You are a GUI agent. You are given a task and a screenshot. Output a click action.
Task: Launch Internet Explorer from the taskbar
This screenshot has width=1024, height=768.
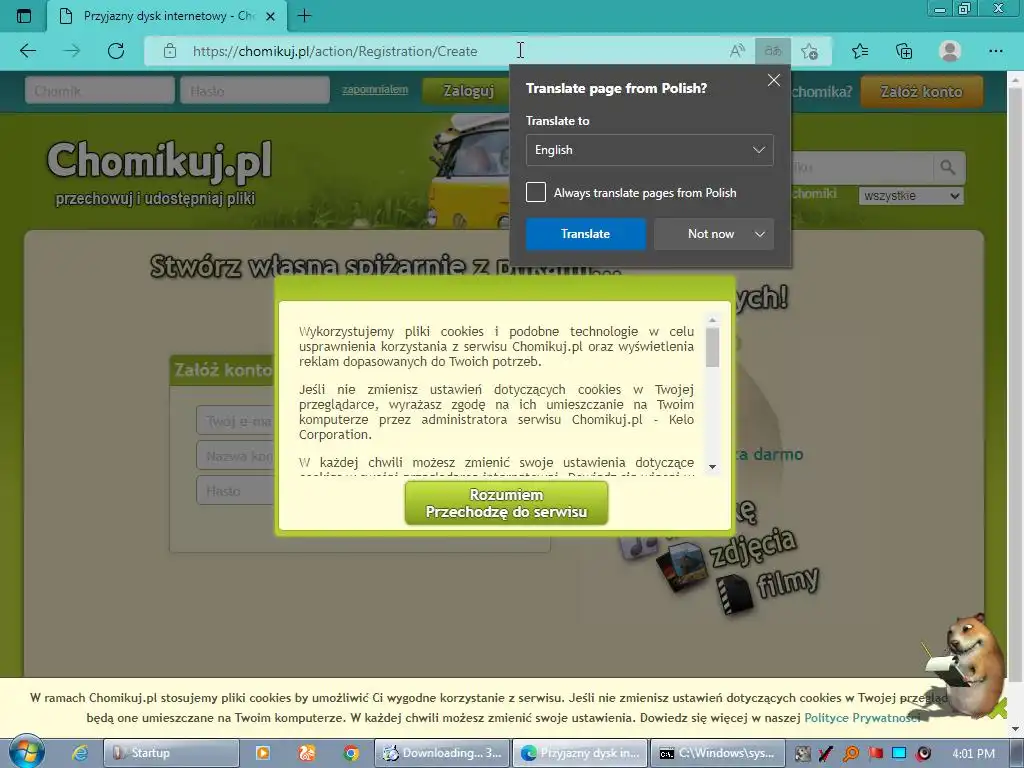pos(80,753)
